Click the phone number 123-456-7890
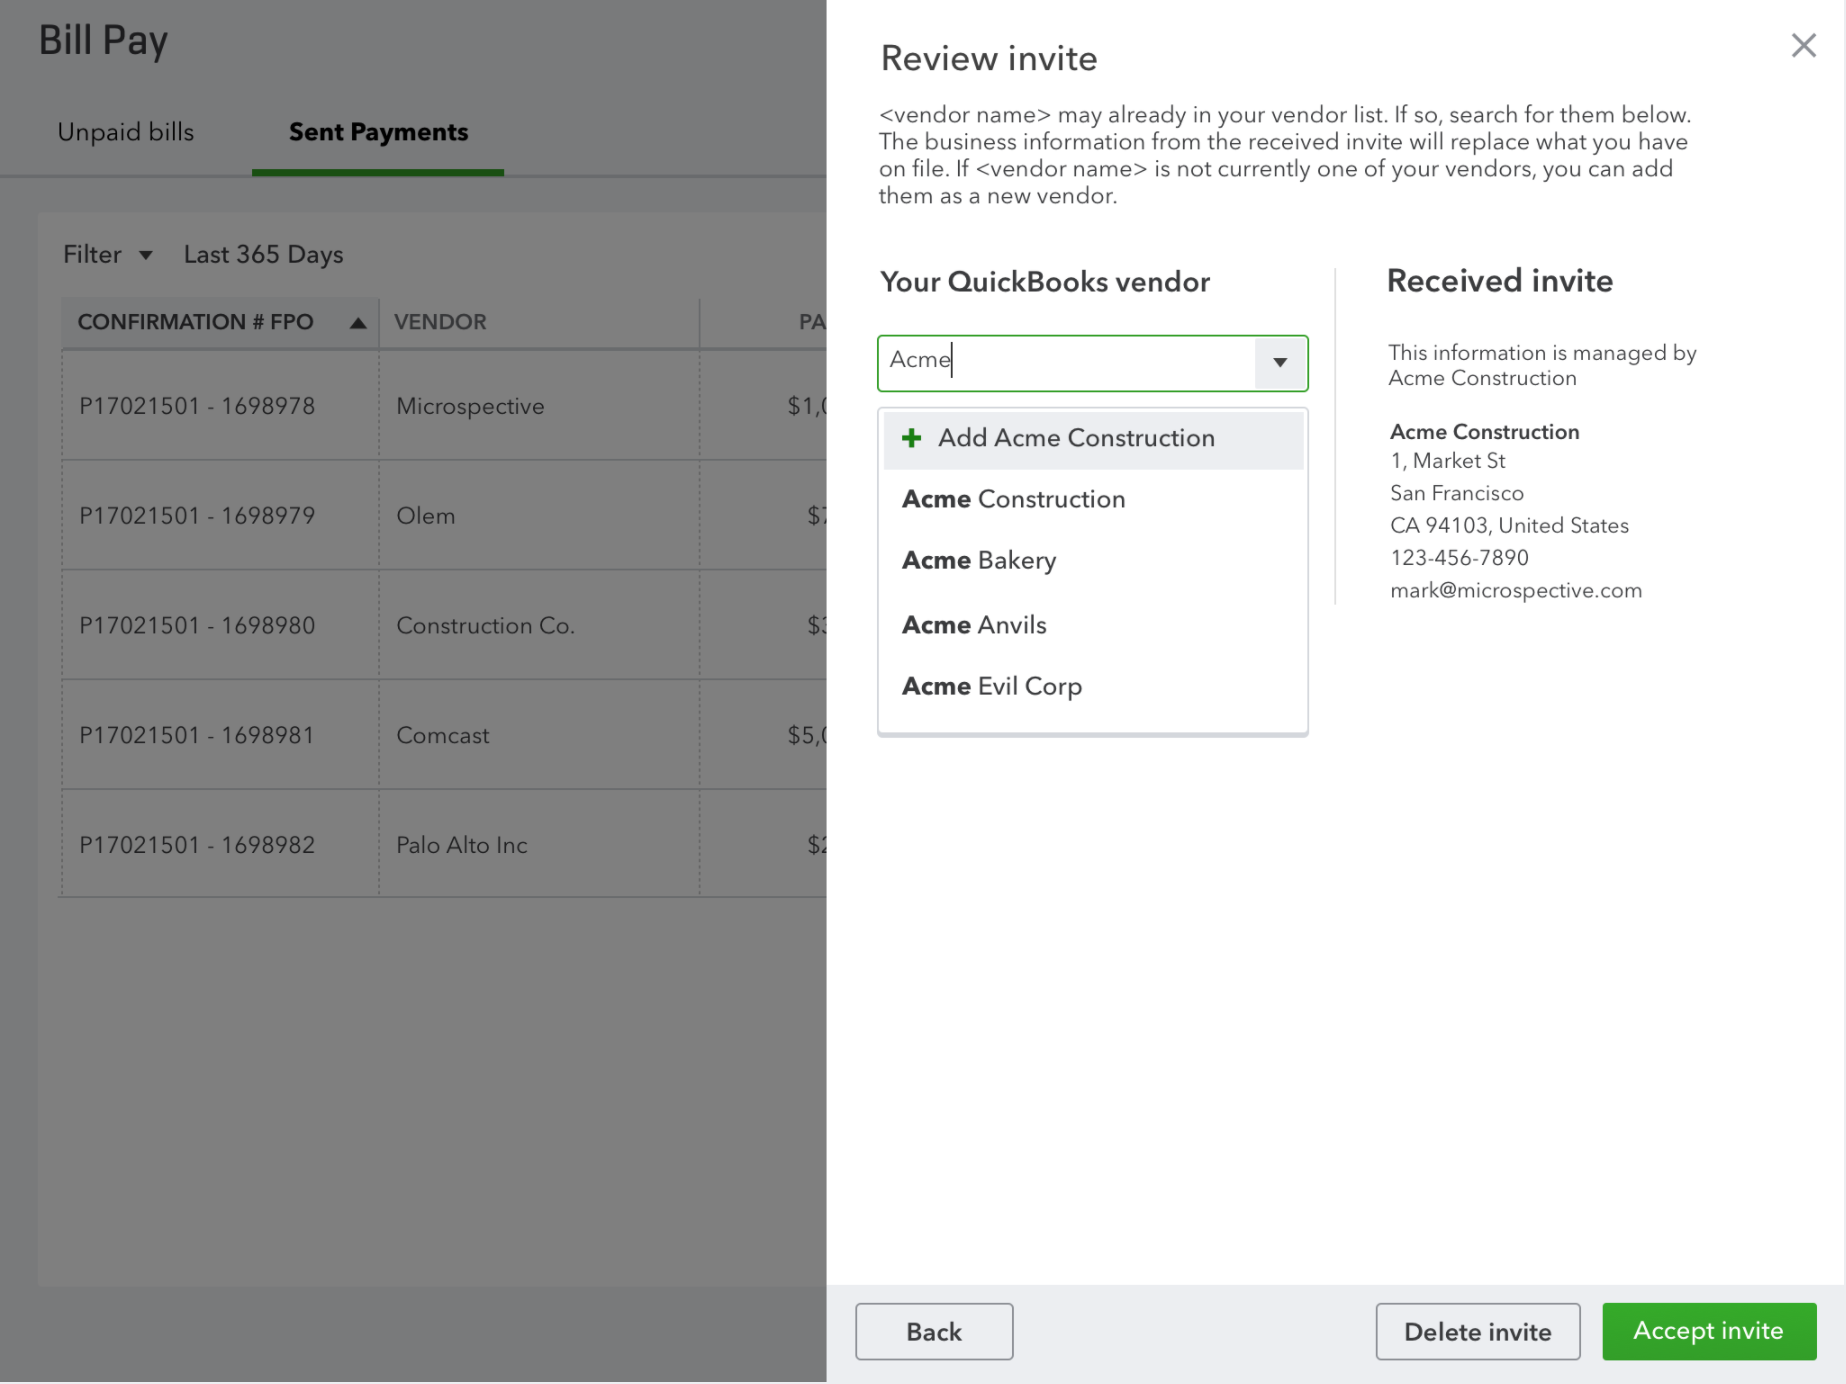 click(x=1459, y=558)
